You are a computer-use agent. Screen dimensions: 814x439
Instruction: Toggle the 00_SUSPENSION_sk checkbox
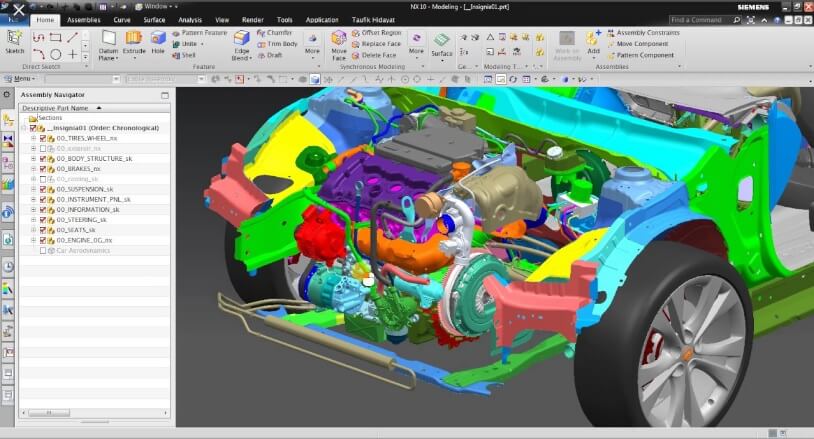click(x=43, y=189)
